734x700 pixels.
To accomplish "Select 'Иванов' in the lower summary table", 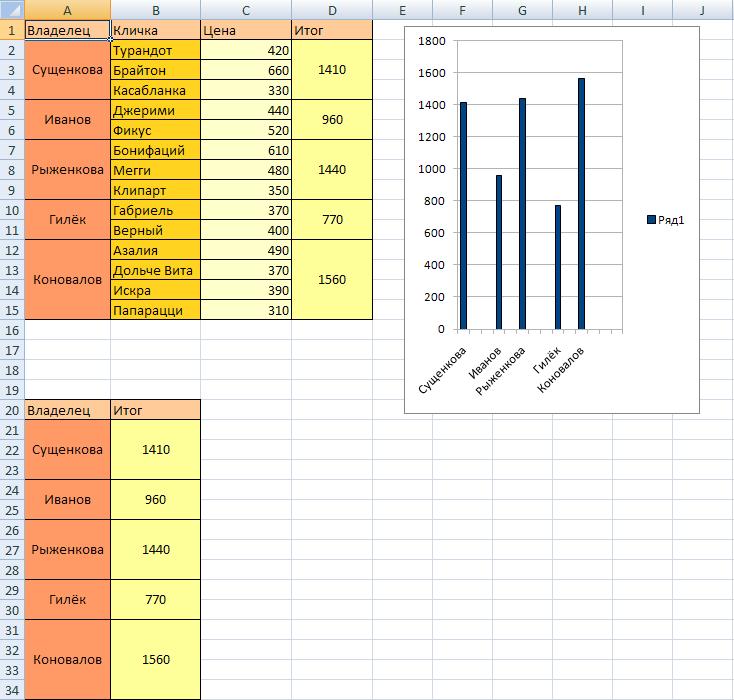I will click(x=67, y=500).
